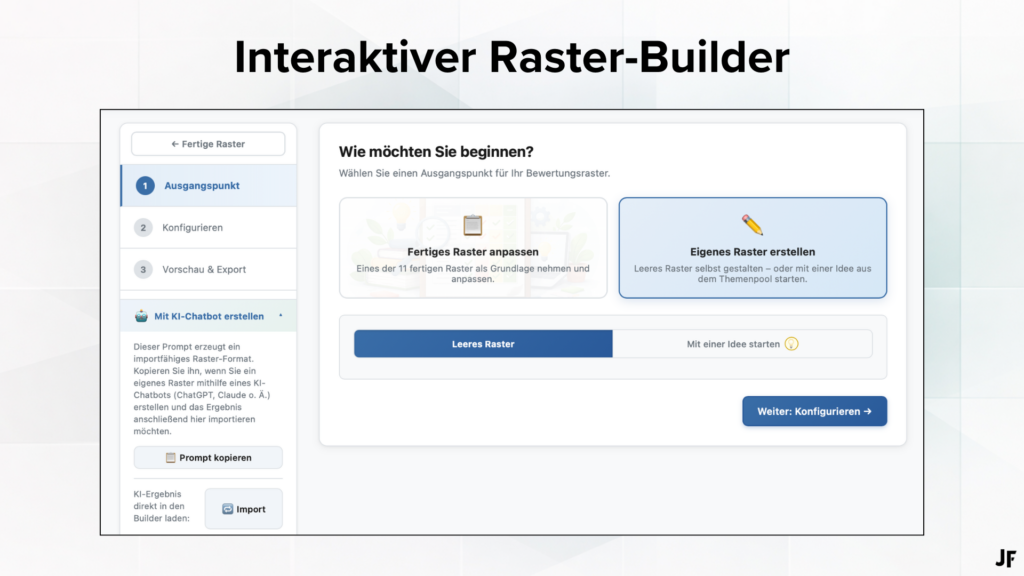This screenshot has height=576, width=1024.
Task: Click the clipboard icon in Fertiges Raster anpassen card
Action: [x=472, y=225]
